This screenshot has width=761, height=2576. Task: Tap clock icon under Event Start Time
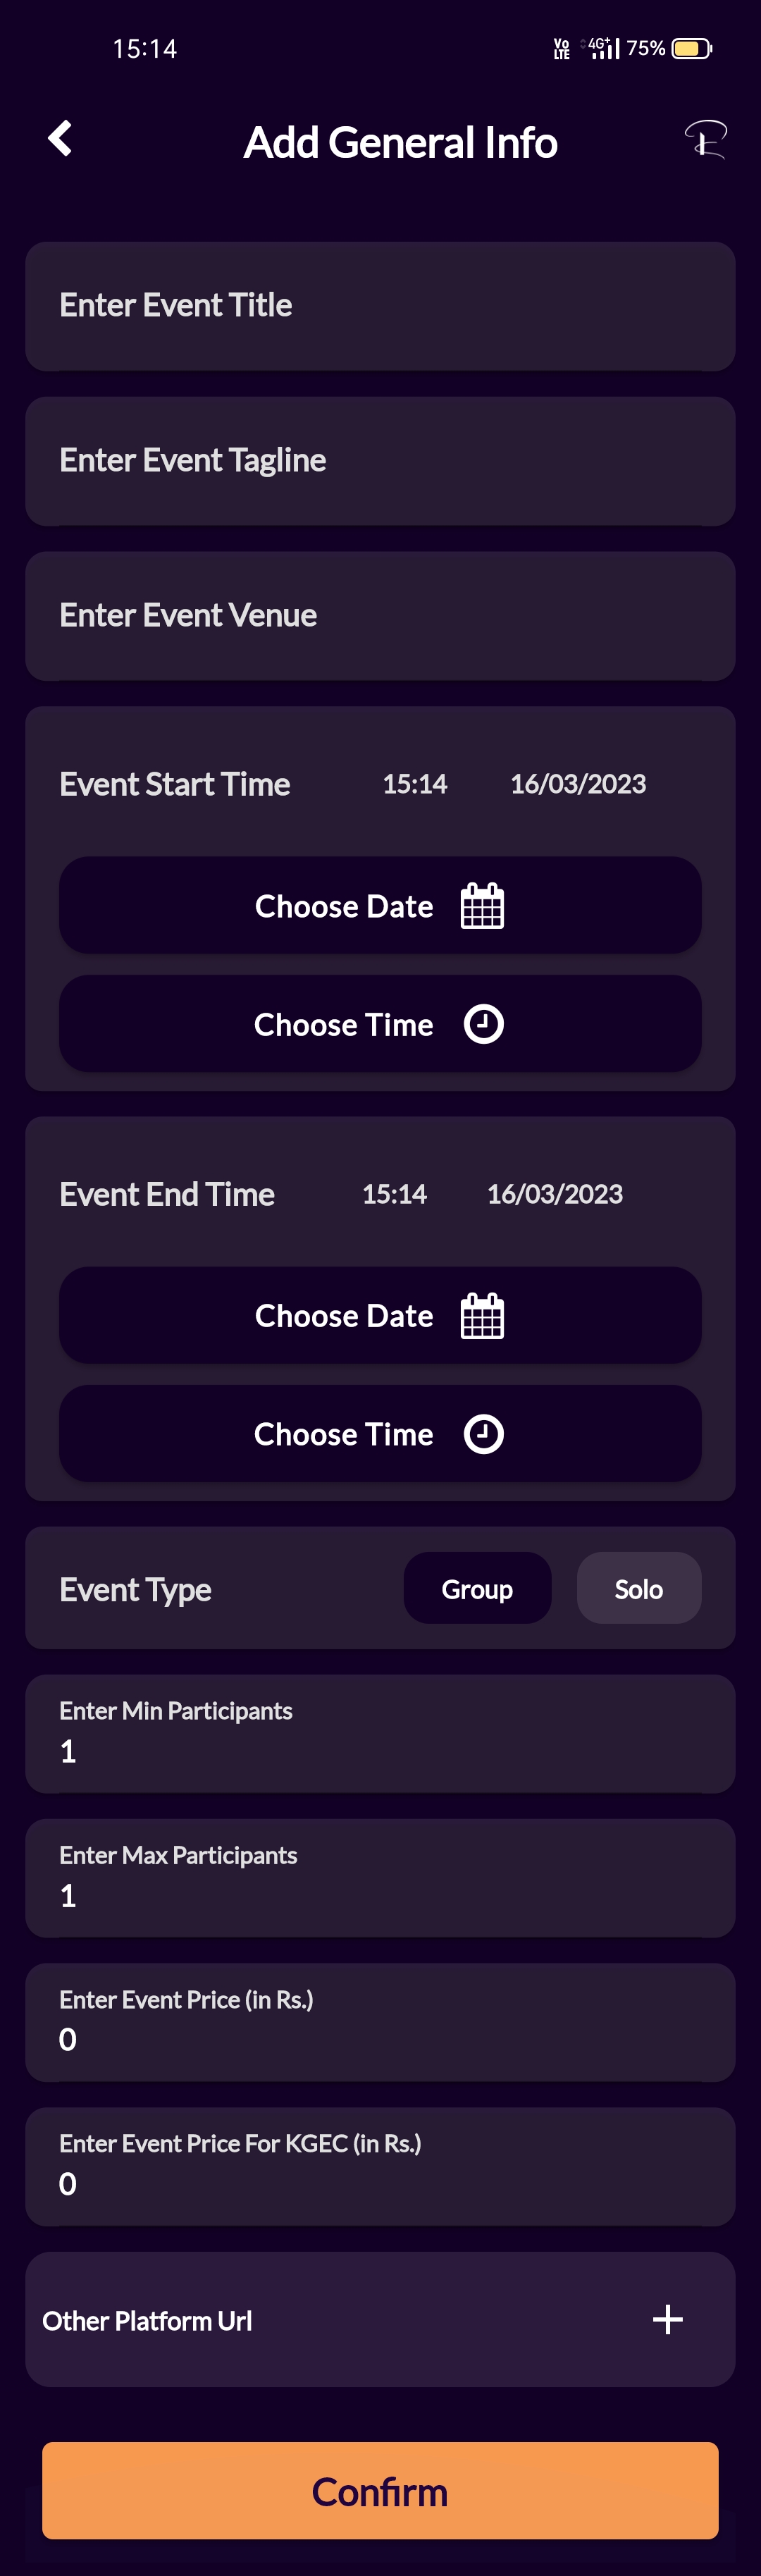(484, 1024)
